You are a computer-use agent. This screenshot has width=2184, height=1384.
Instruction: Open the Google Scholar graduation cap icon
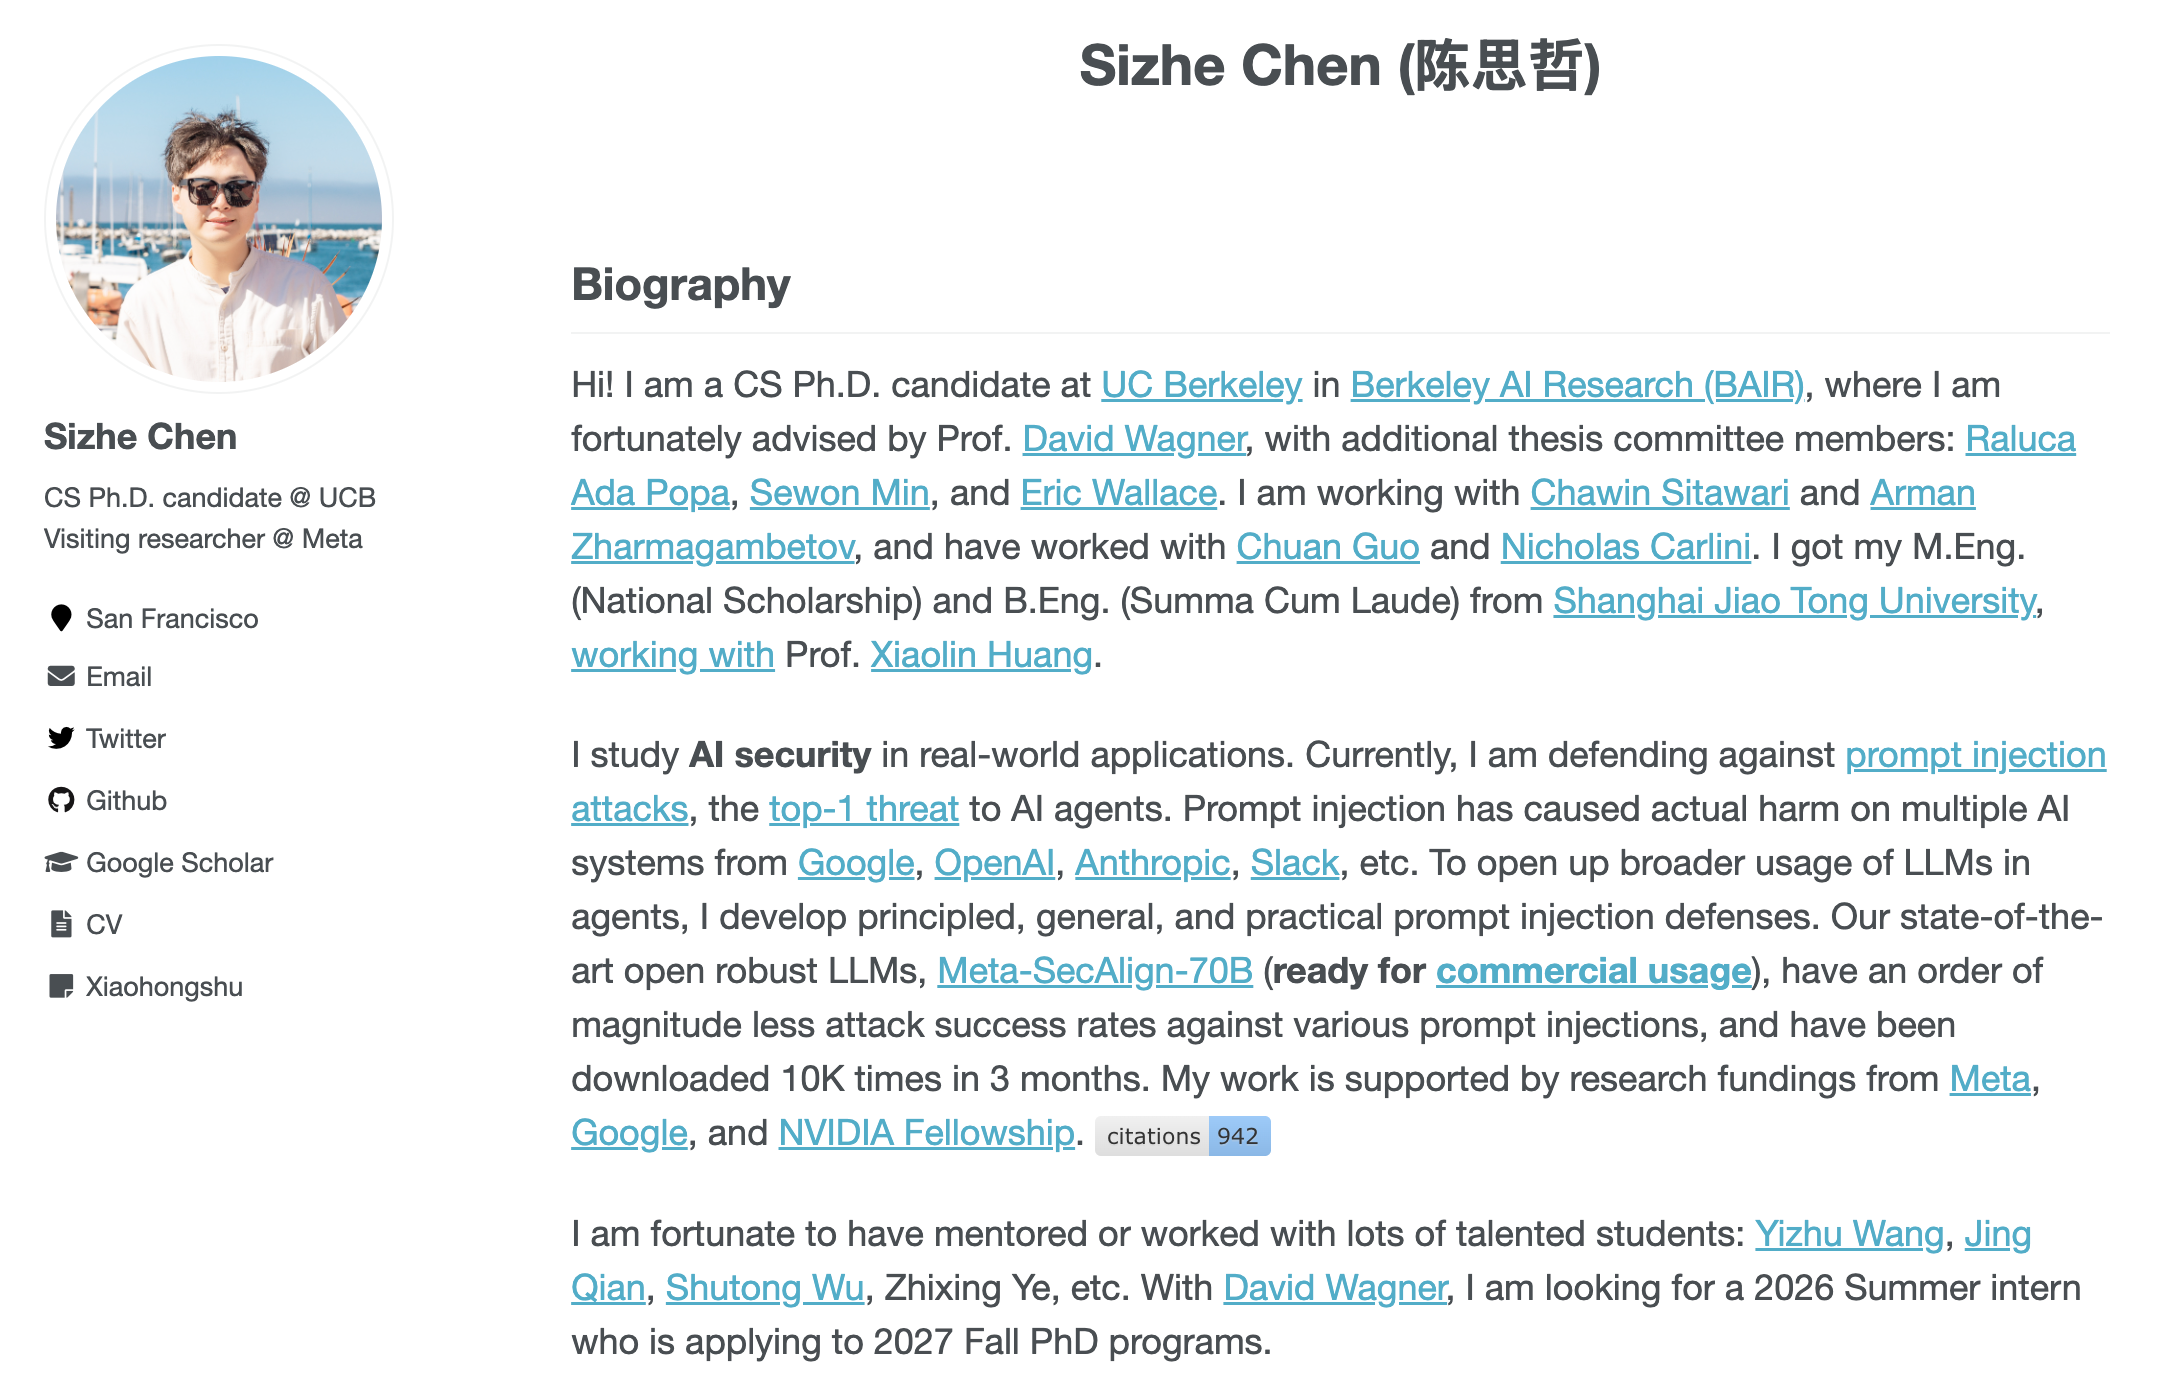point(61,862)
